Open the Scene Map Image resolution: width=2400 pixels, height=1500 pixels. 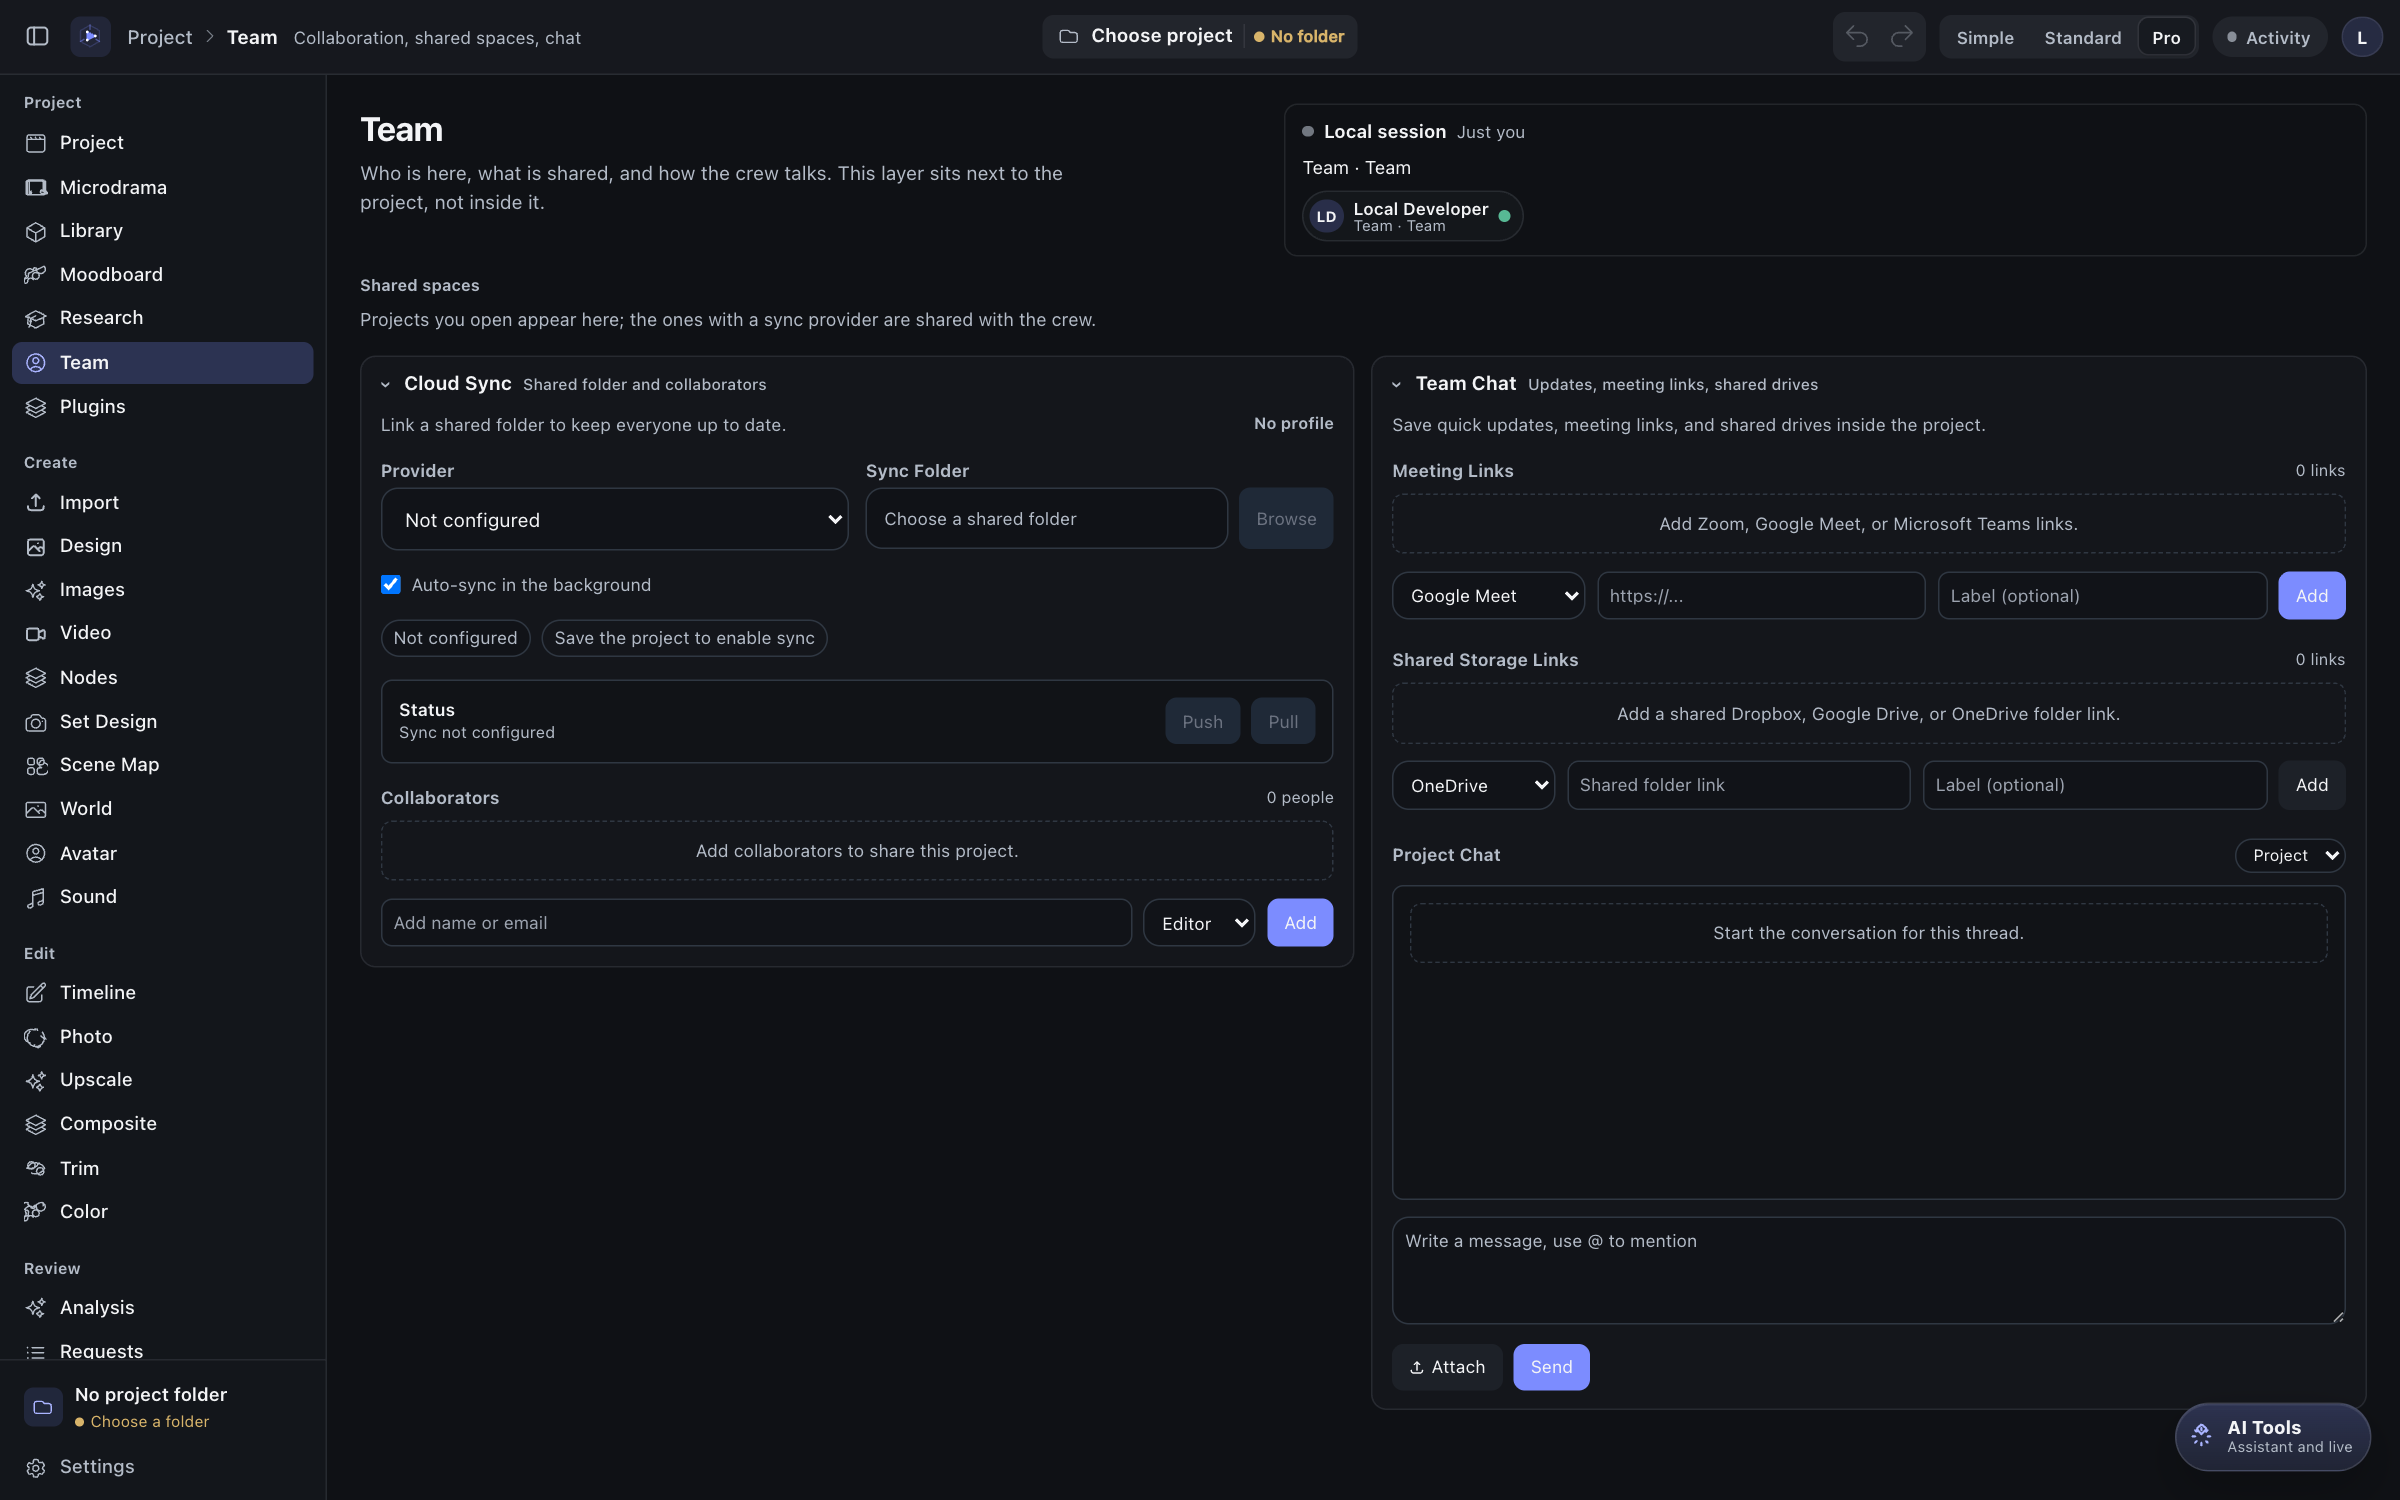162,765
